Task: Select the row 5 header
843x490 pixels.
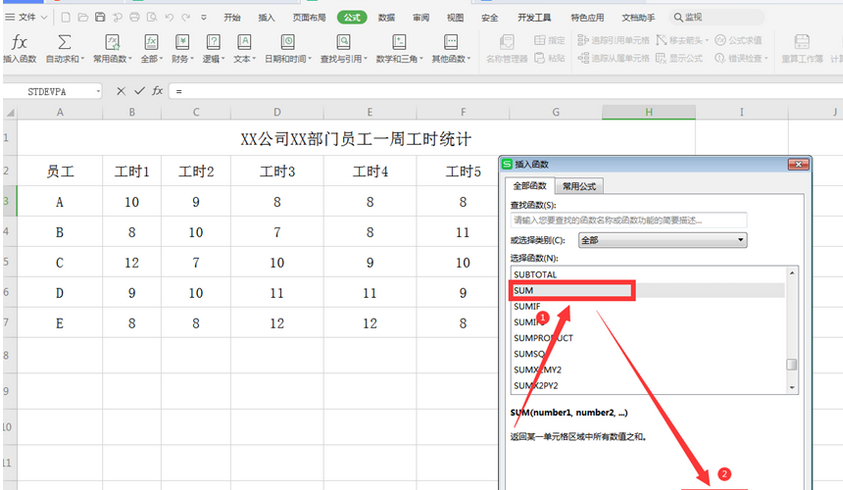Action: click(x=9, y=262)
